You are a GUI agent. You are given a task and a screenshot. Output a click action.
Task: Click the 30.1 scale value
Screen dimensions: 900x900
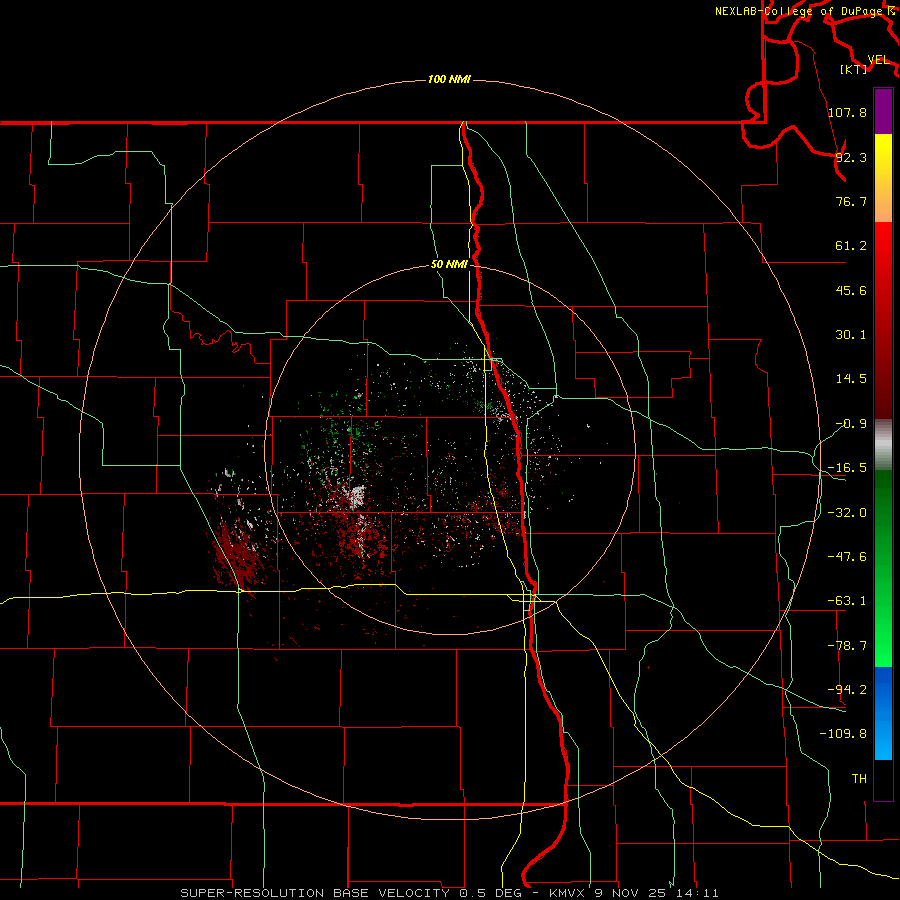pos(851,335)
